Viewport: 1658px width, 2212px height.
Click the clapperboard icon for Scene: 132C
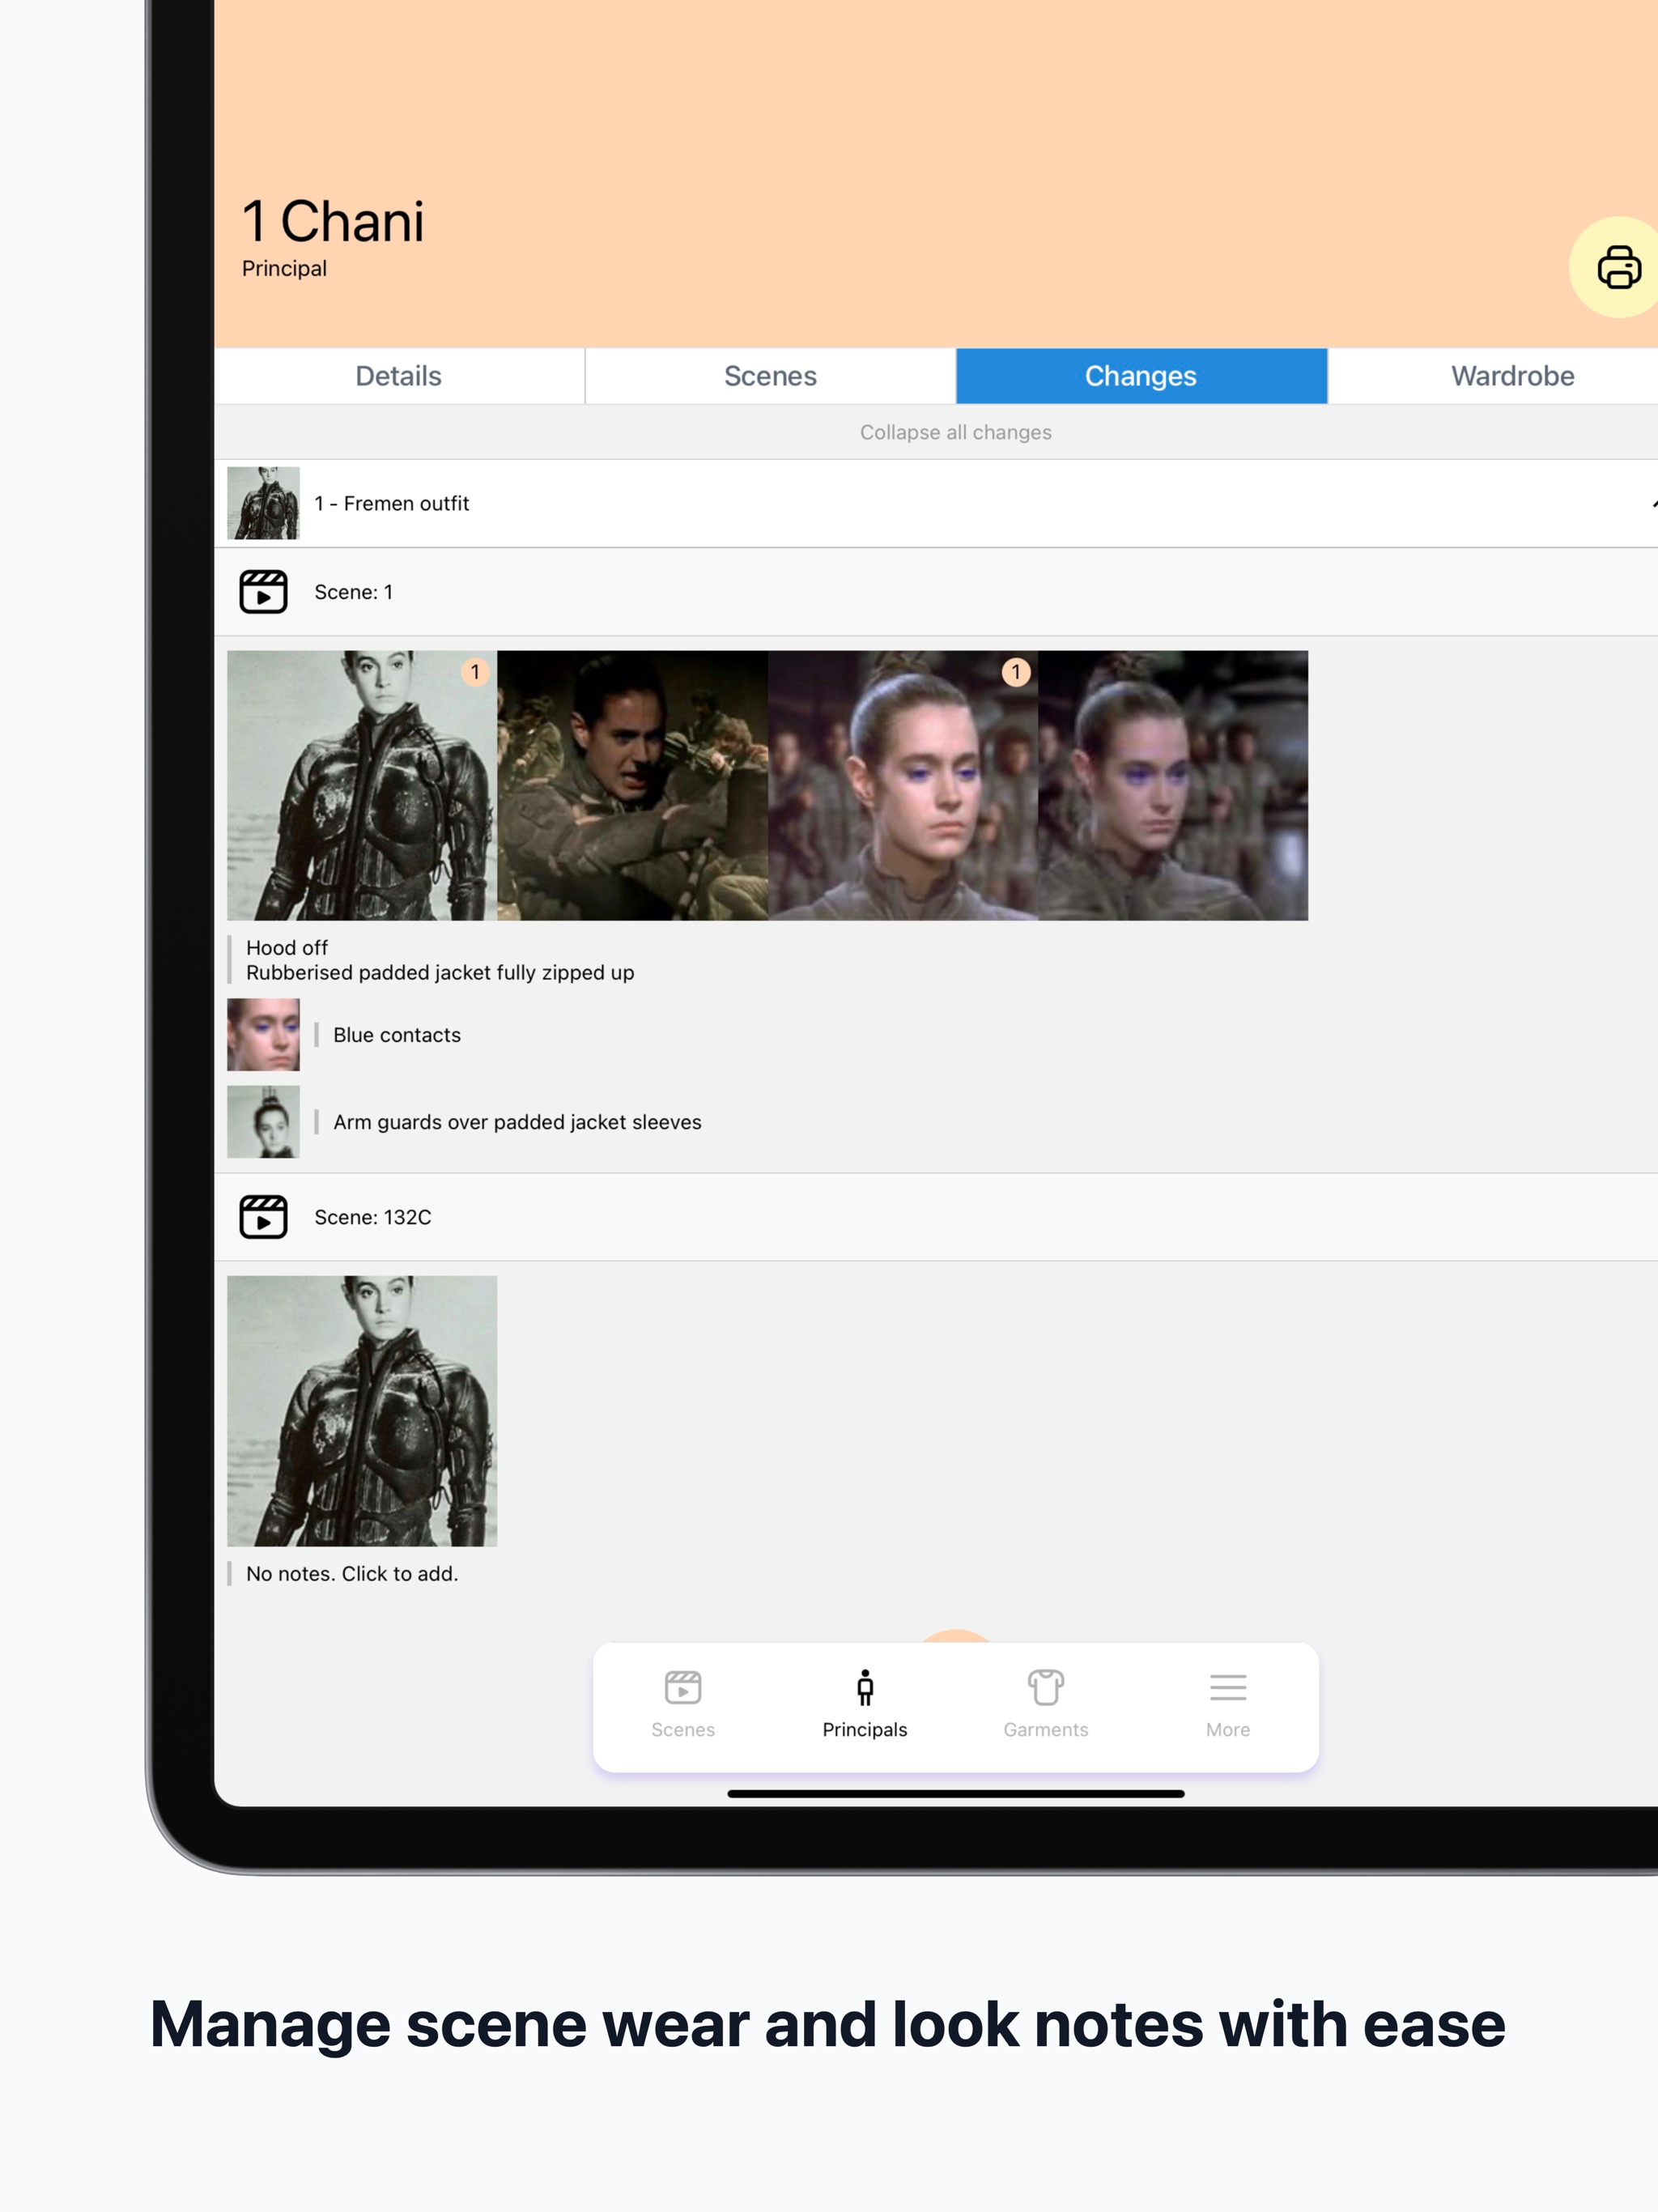pyautogui.click(x=263, y=1217)
